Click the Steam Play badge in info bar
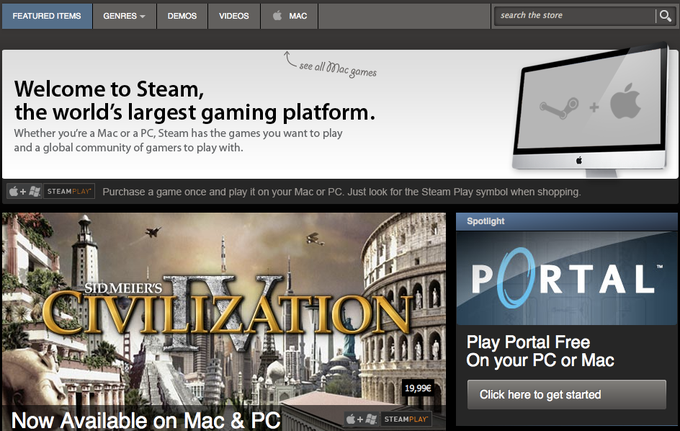 click(69, 191)
